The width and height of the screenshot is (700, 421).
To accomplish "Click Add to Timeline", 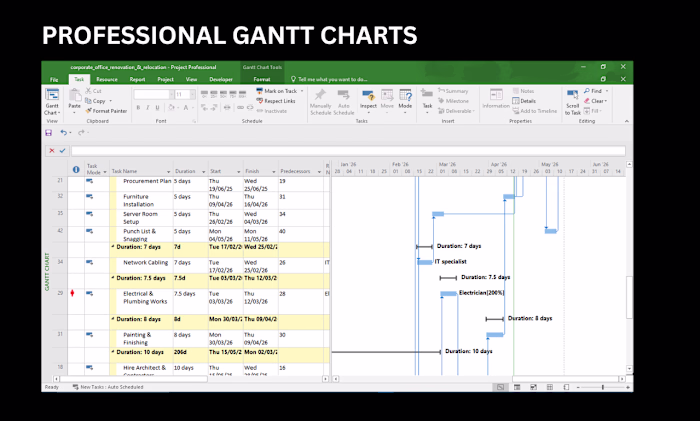I will (x=534, y=111).
